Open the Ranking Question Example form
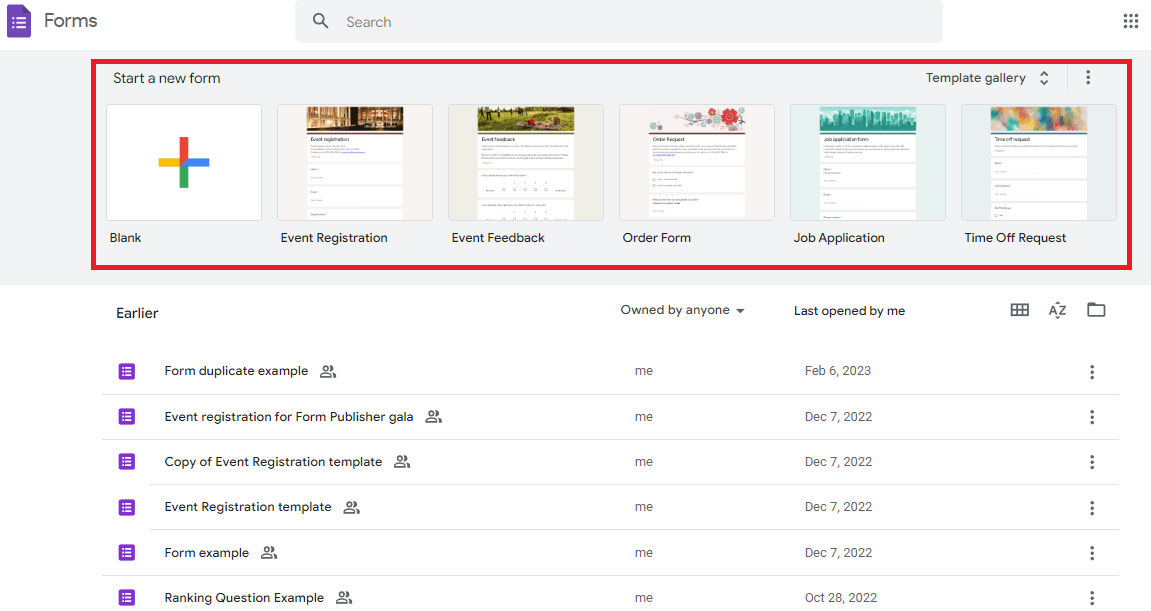This screenshot has width=1151, height=611. tap(244, 598)
